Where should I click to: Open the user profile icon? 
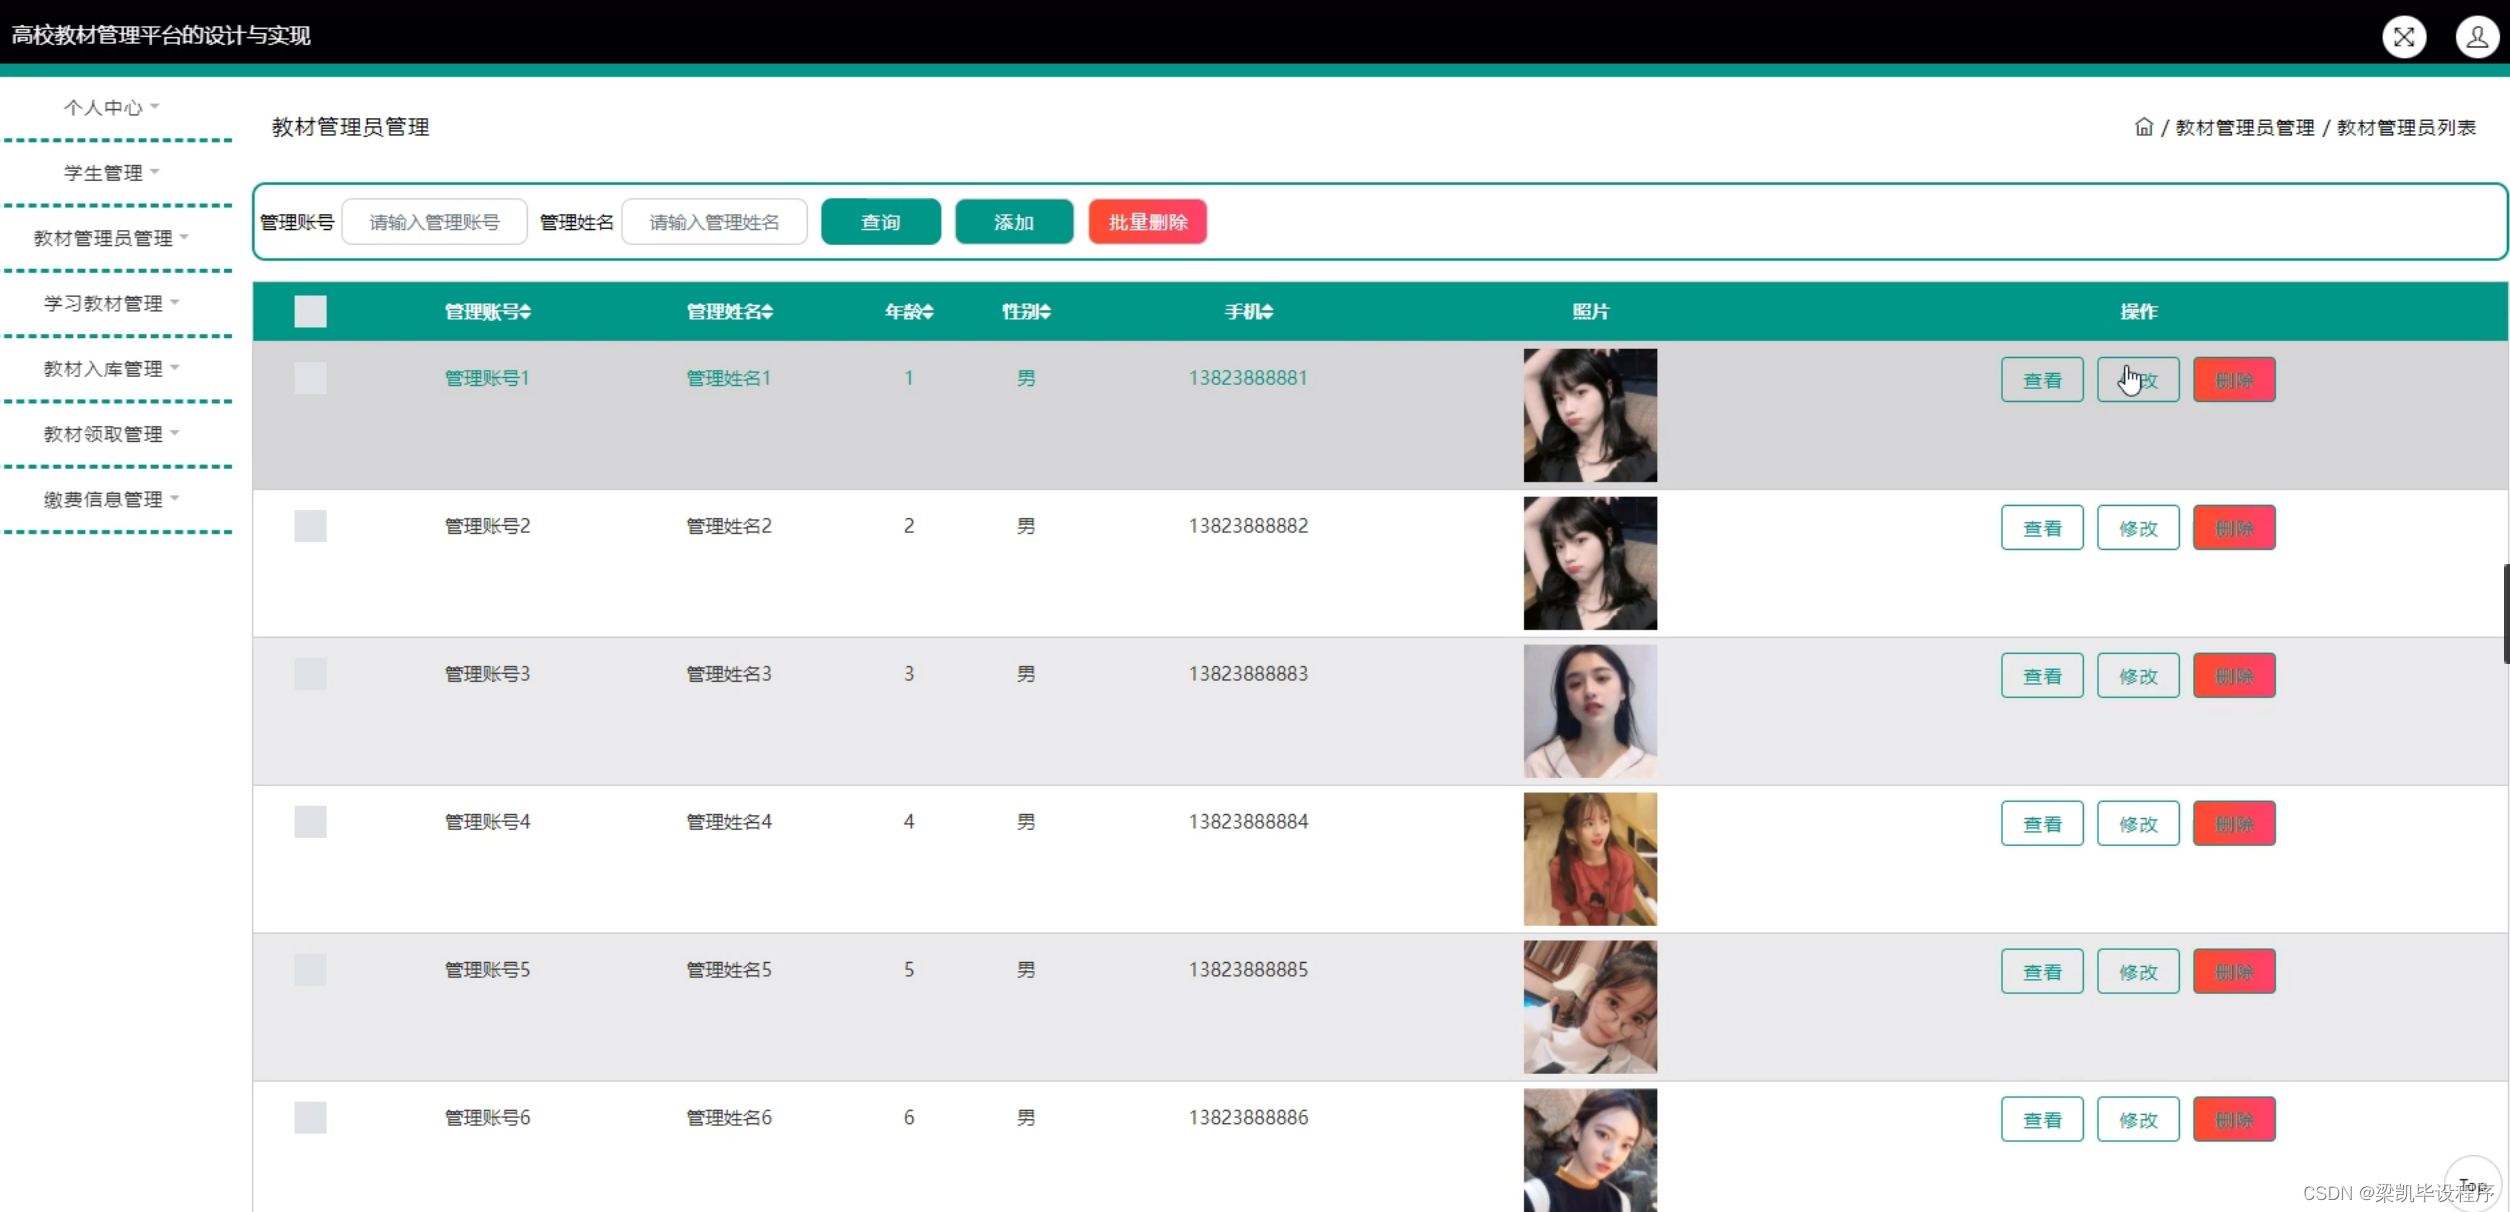click(2476, 37)
